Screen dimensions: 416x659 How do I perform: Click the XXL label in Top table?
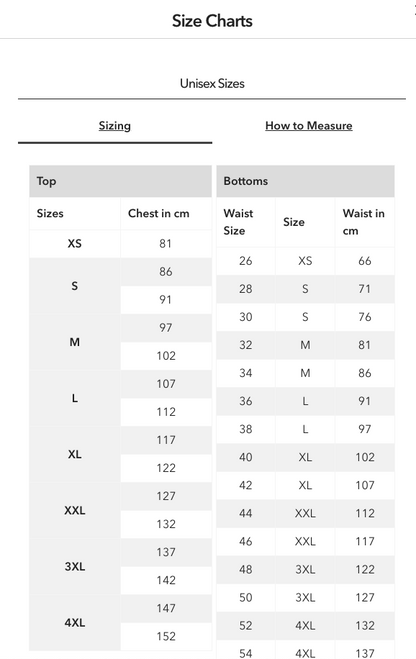(75, 510)
